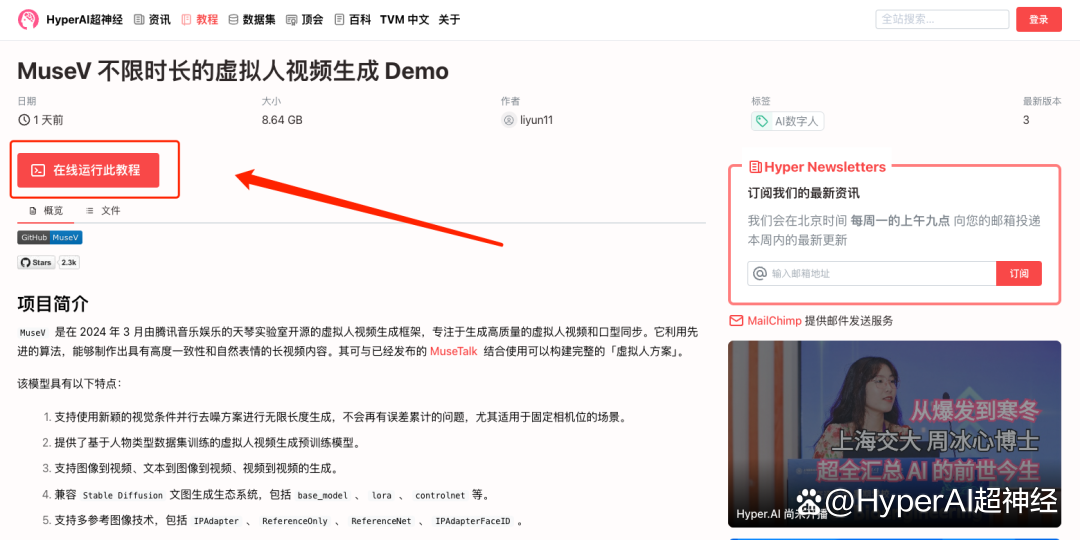This screenshot has width=1080, height=540.
Task: Click the page title MuseV 不限时长的虚拟人视频生成 Demo
Action: coord(233,71)
